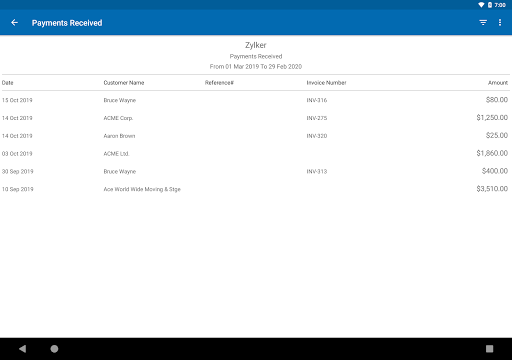Open the ACME Ltd. payment row
The image size is (512, 360).
coord(256,153)
